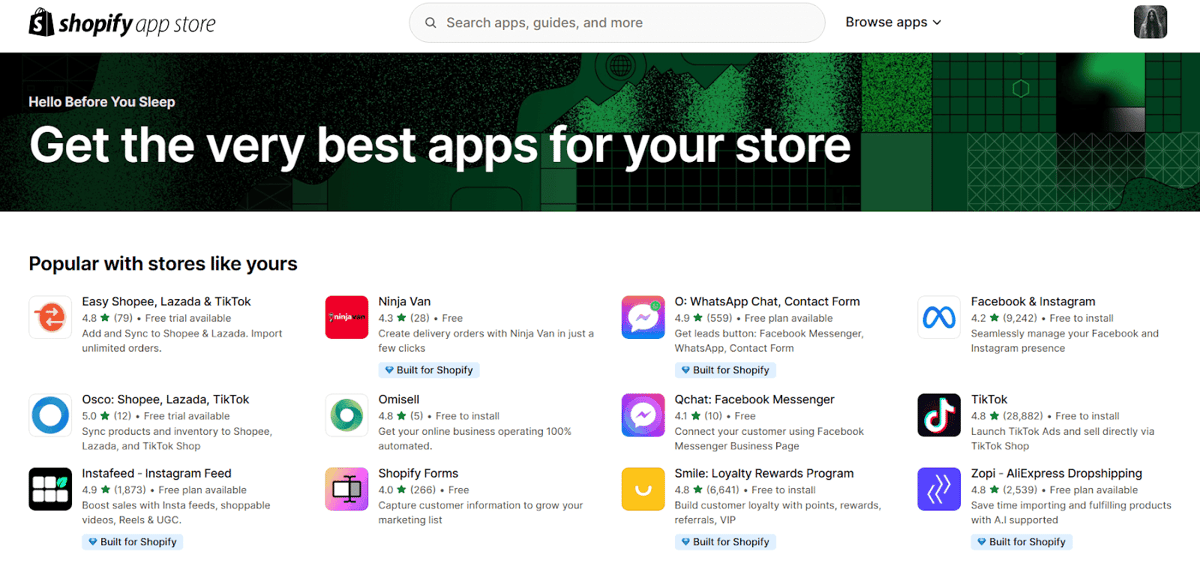
Task: Click Built for Shopify badge under Zopi
Action: (1021, 542)
